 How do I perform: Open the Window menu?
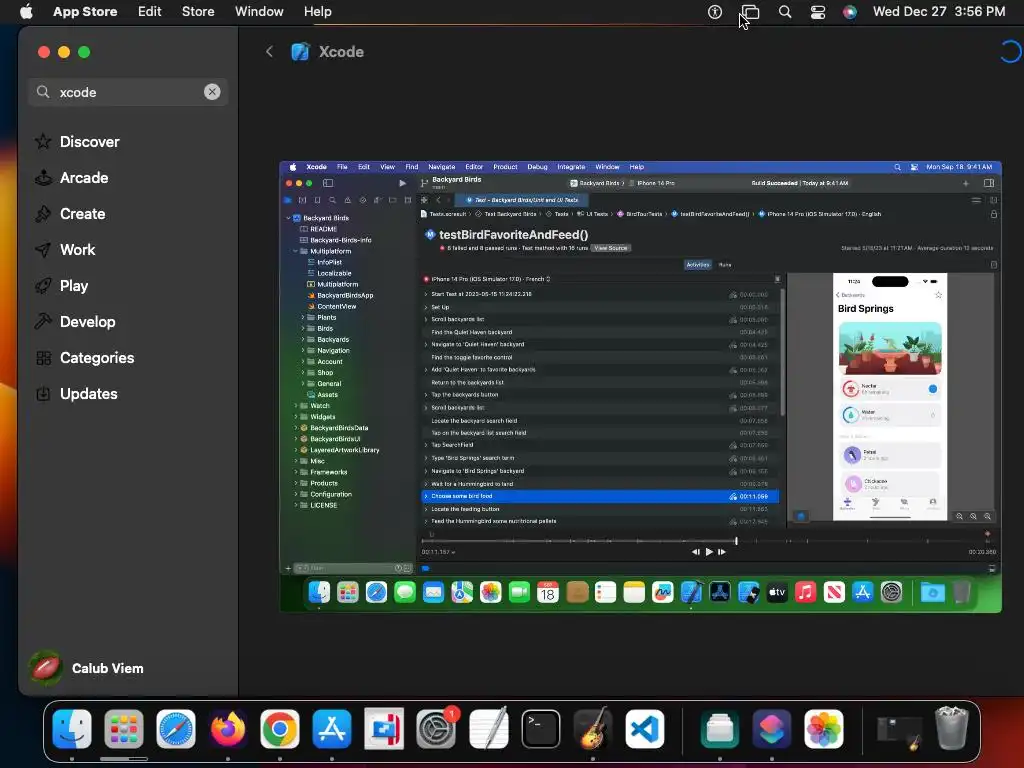tap(259, 12)
